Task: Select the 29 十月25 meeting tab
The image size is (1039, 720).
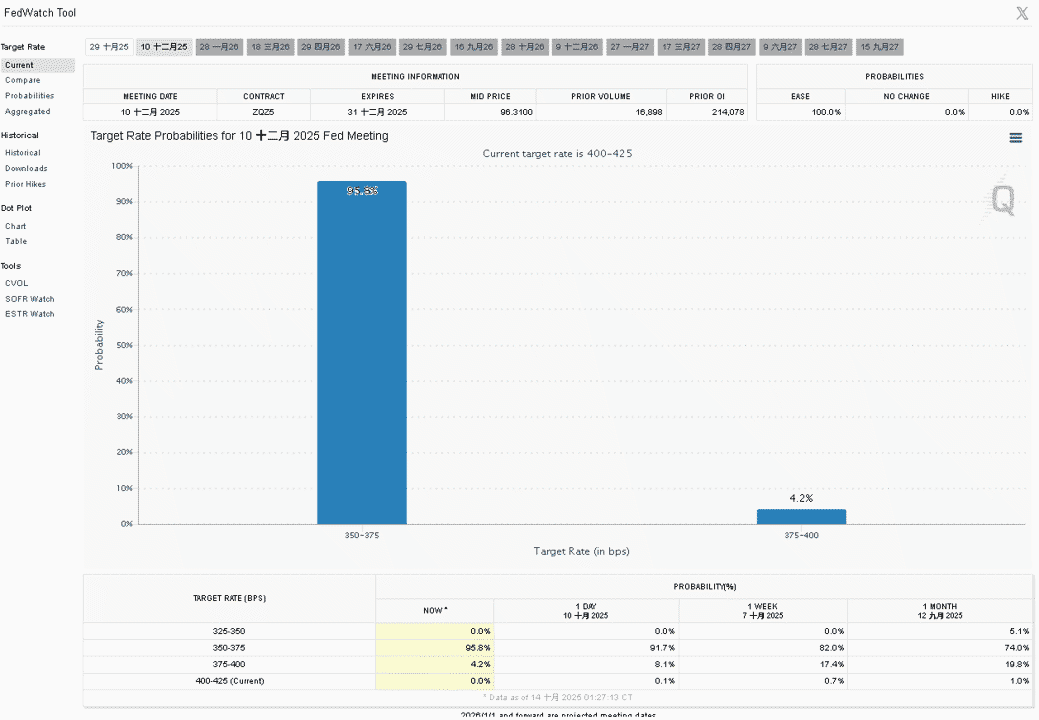Action: click(x=109, y=47)
